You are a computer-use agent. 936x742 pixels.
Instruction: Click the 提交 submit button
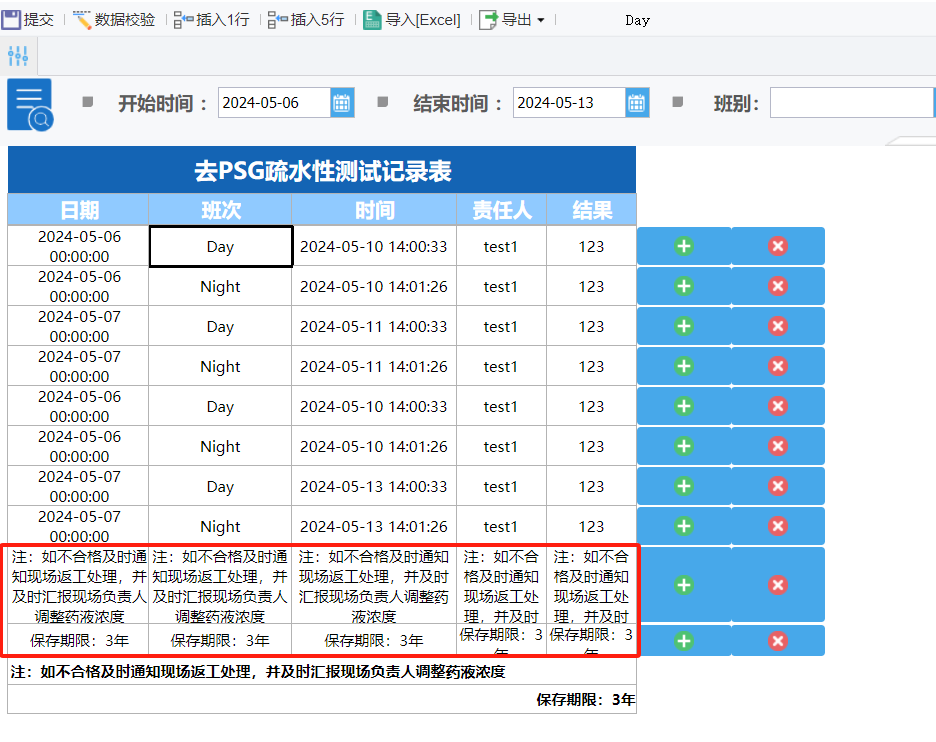coord(28,20)
